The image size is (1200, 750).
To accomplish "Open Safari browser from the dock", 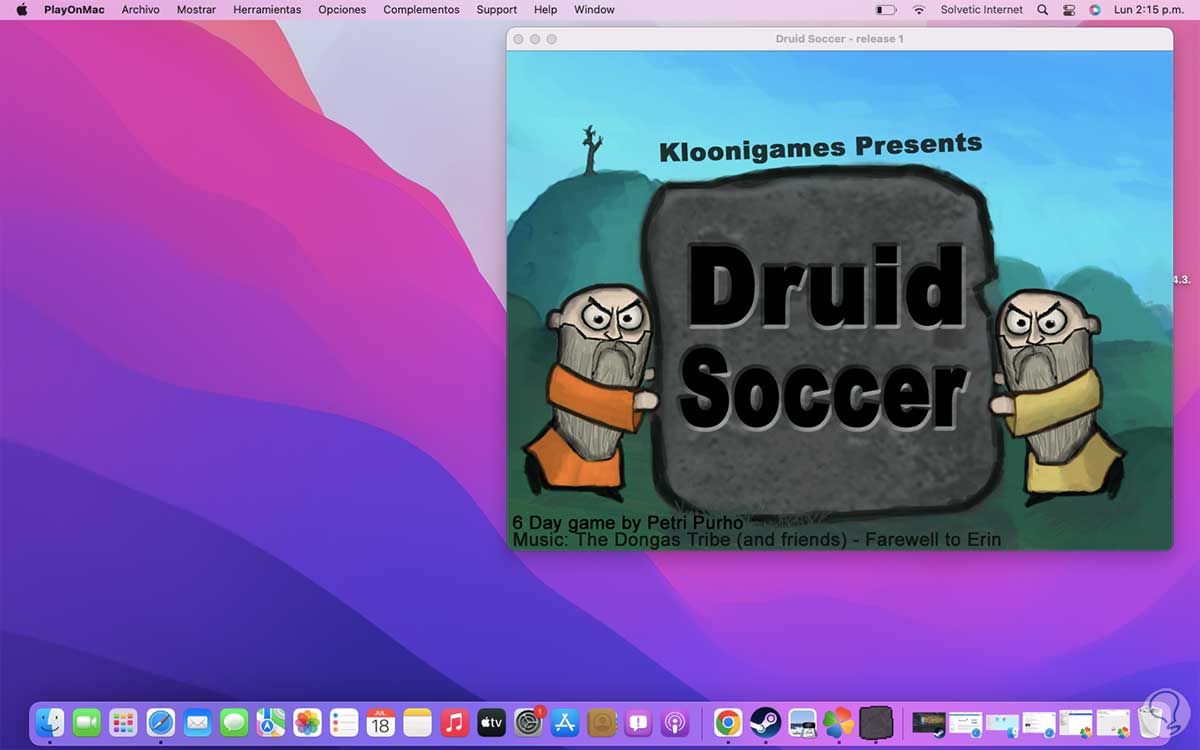I will coord(160,722).
